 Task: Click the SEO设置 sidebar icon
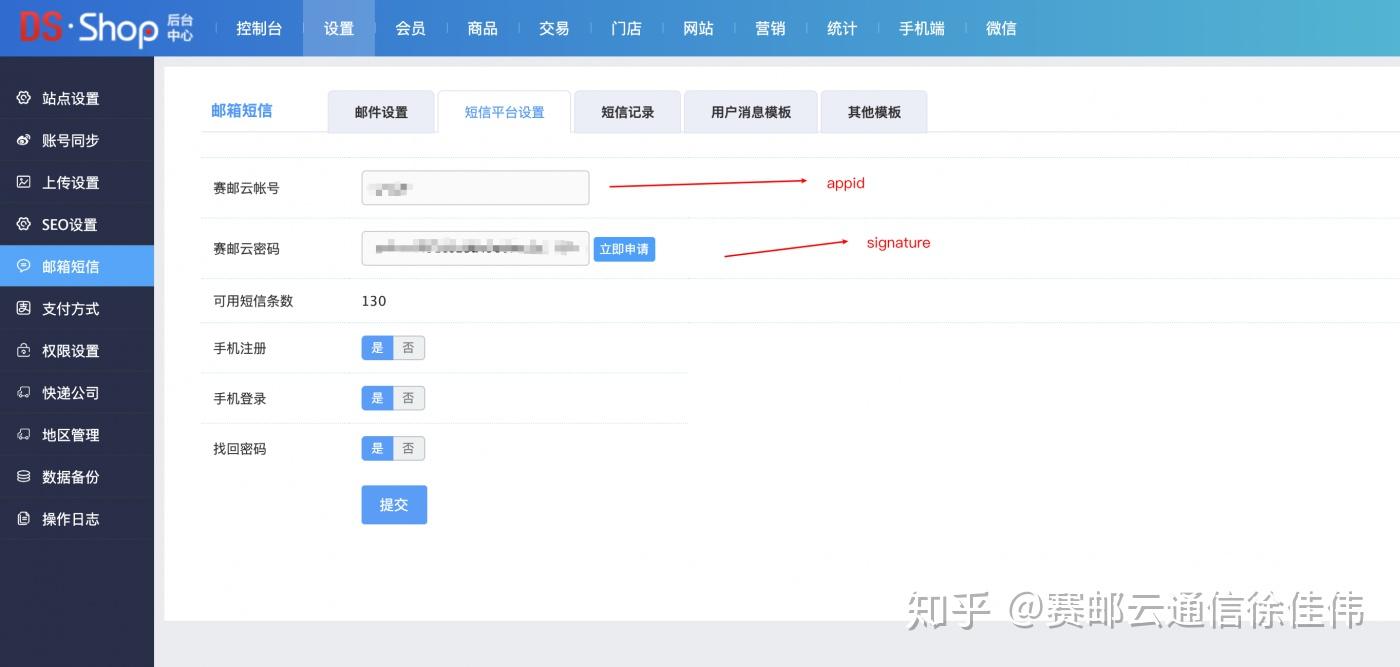(24, 224)
